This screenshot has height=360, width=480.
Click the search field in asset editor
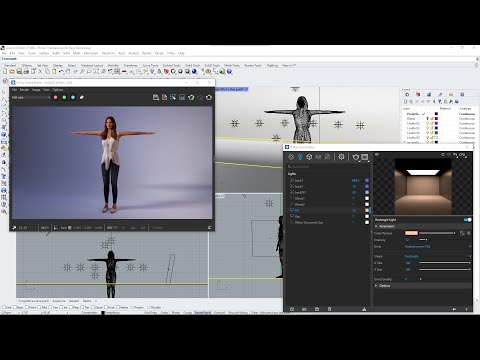pyautogui.click(x=328, y=166)
